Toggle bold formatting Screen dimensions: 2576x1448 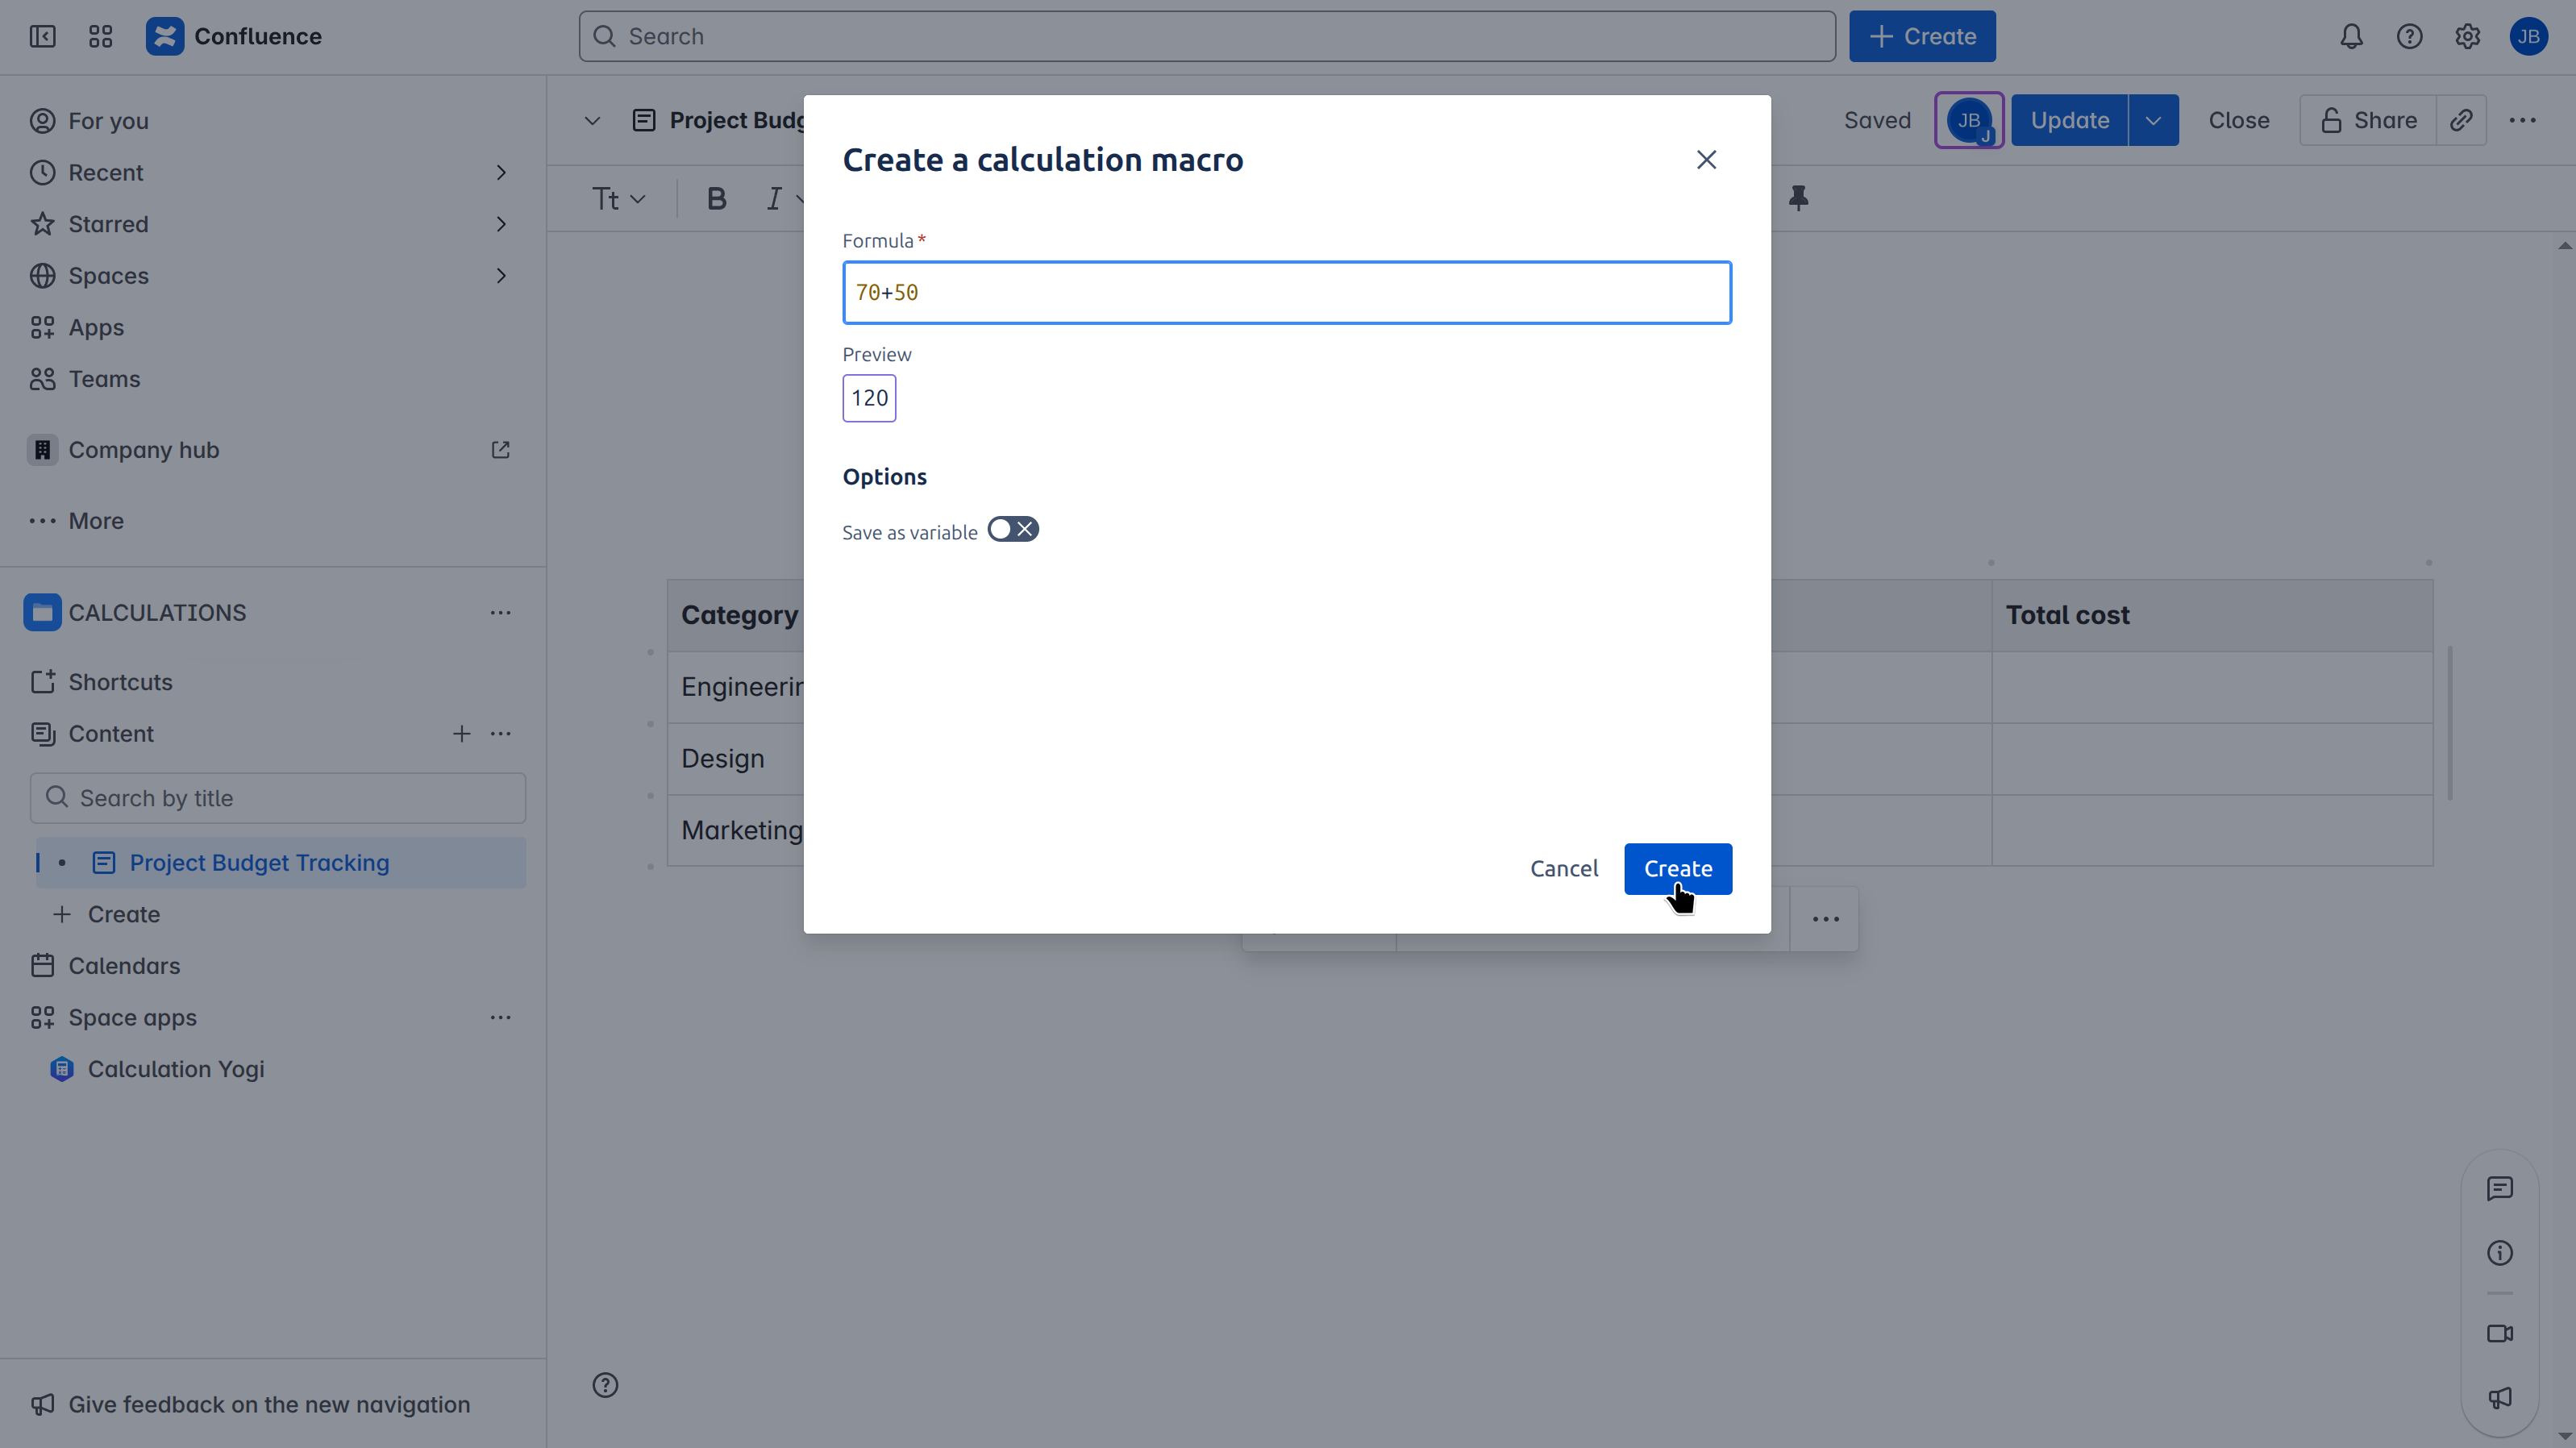[716, 199]
